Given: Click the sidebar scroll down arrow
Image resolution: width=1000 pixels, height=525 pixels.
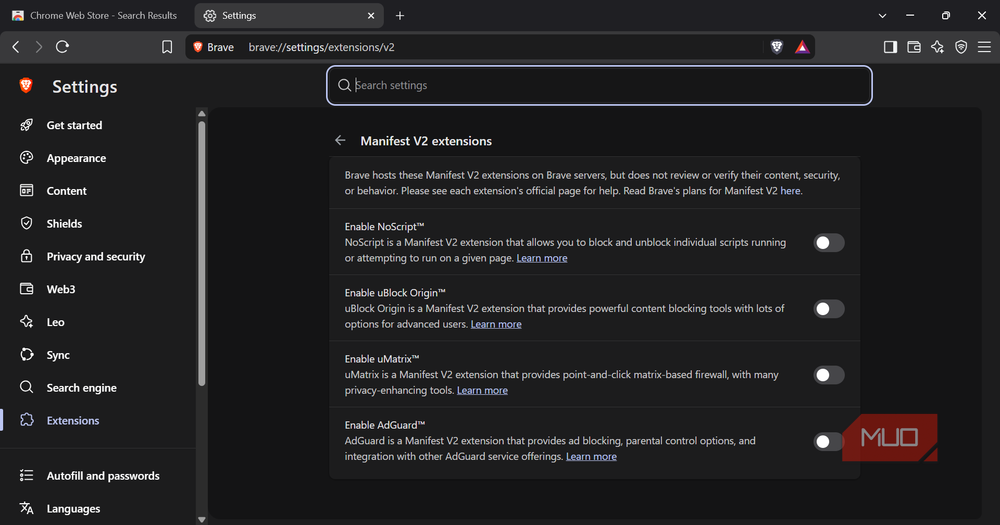Looking at the screenshot, I should tap(202, 519).
